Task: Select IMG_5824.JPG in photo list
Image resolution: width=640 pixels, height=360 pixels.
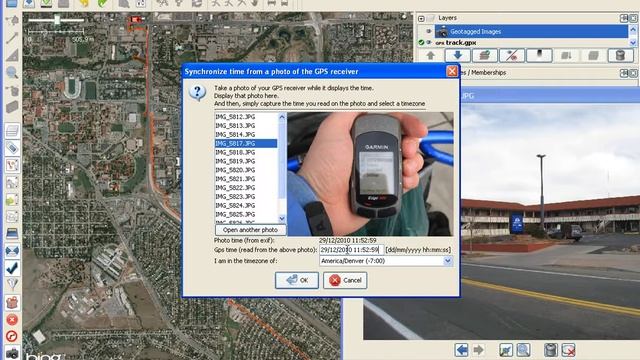Action: coord(235,206)
